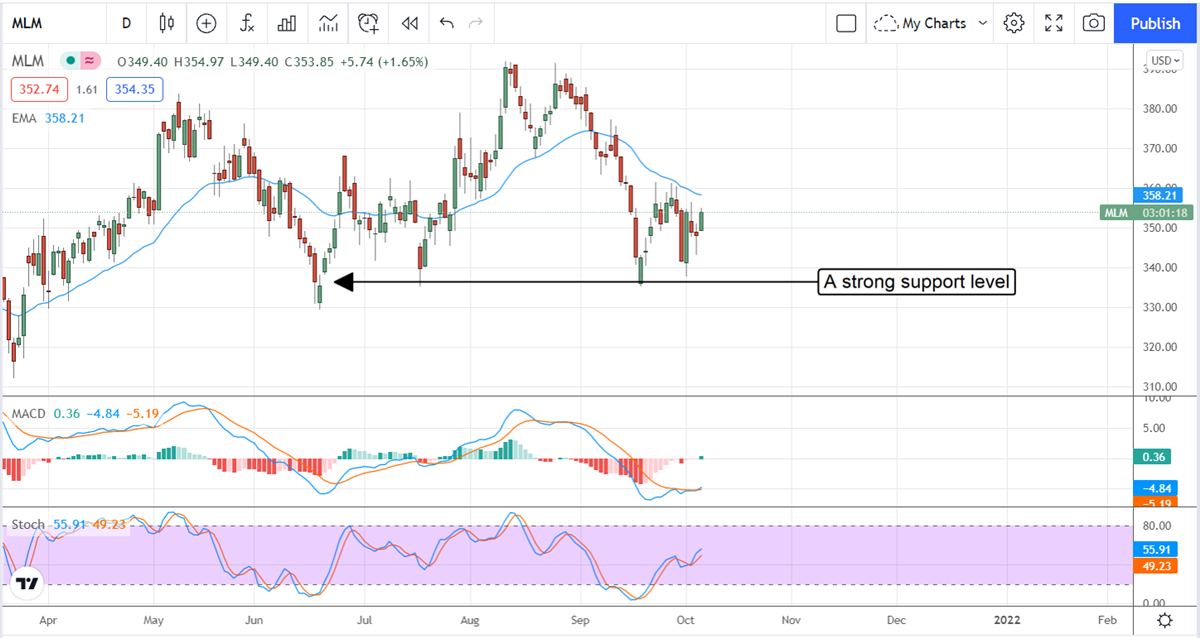Create a new alert with alarm icon
Screen dimensions: 1200x638
(369, 22)
